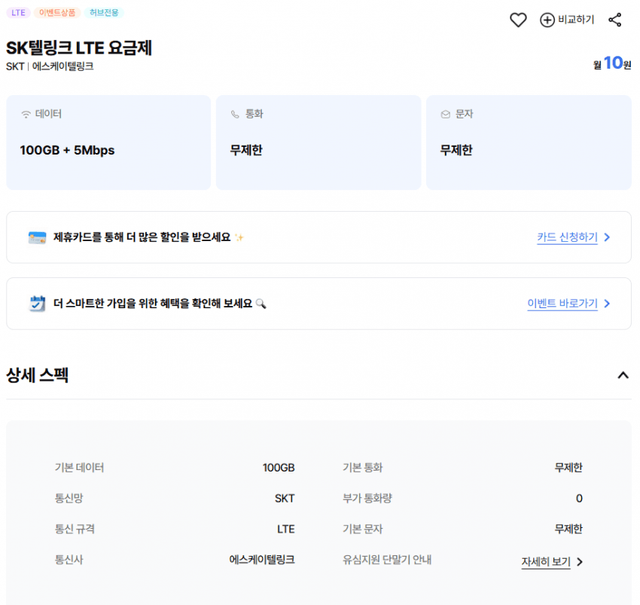640x605 pixels.
Task: Select the 이벤트상품 tag badge
Action: point(57,13)
